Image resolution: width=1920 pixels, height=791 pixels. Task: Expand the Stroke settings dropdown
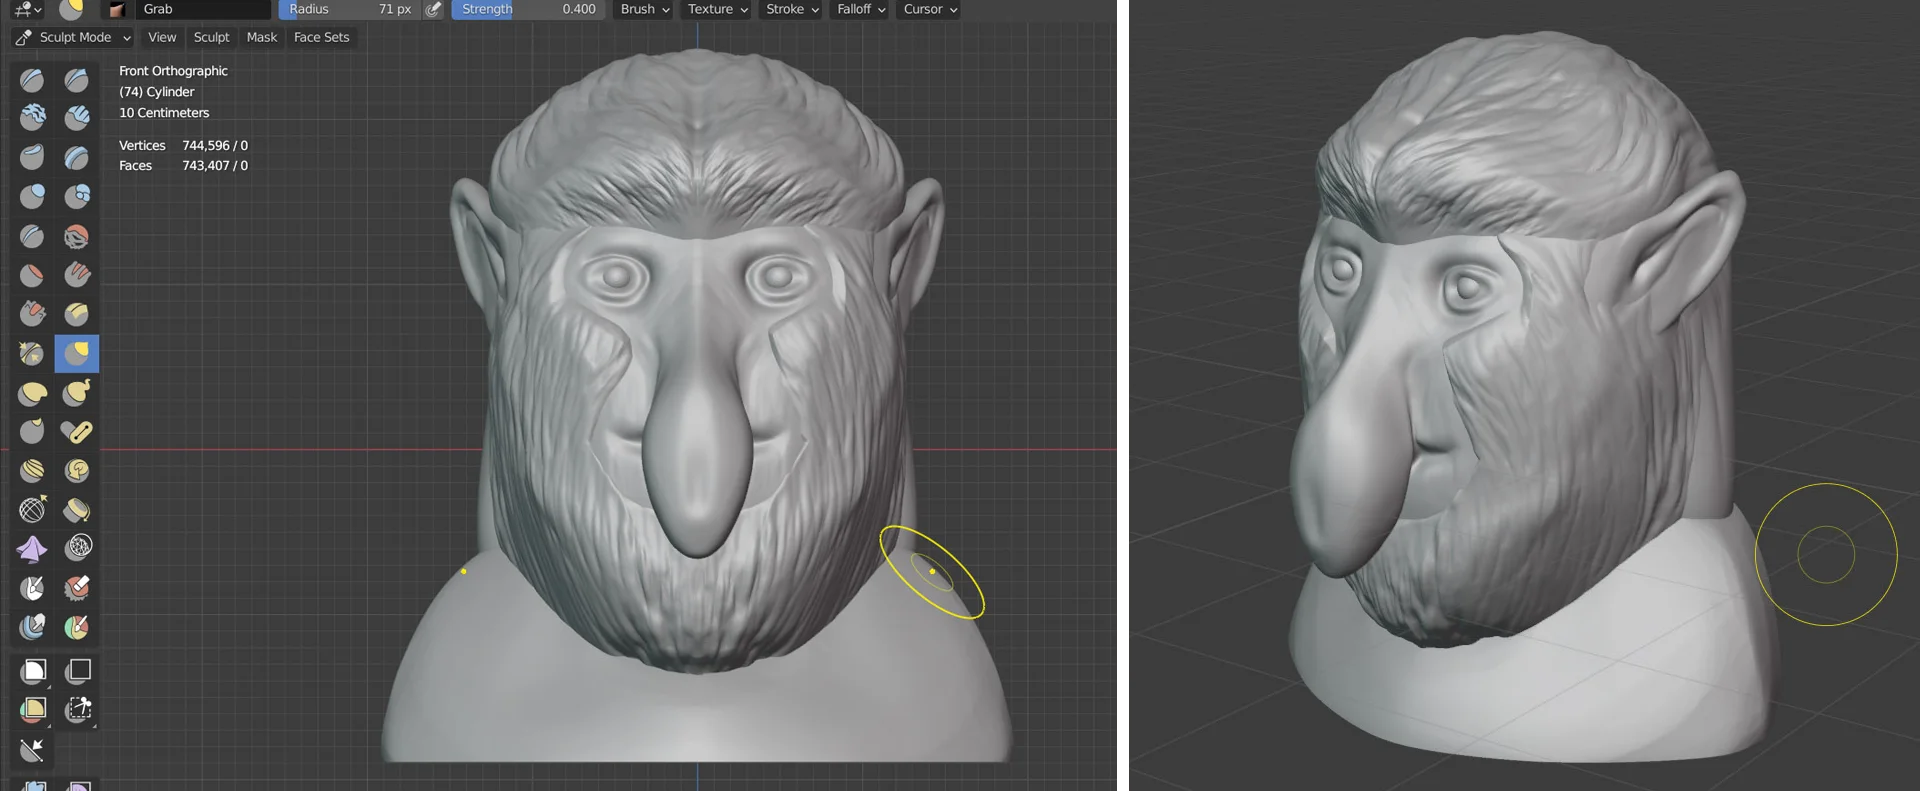click(792, 10)
